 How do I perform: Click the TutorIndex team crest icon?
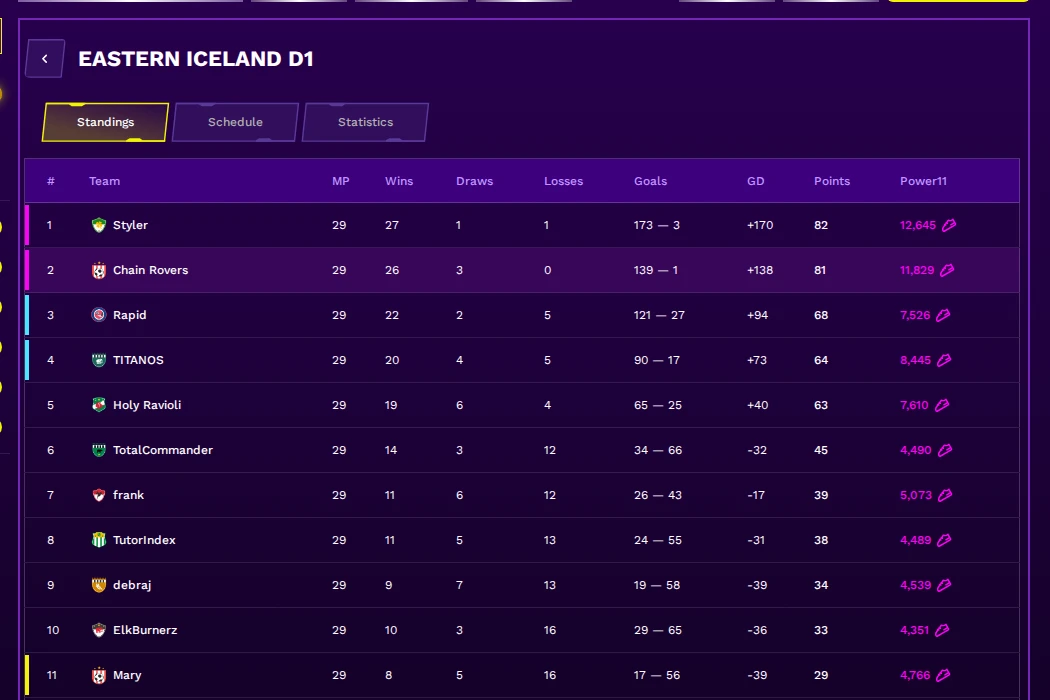point(98,540)
